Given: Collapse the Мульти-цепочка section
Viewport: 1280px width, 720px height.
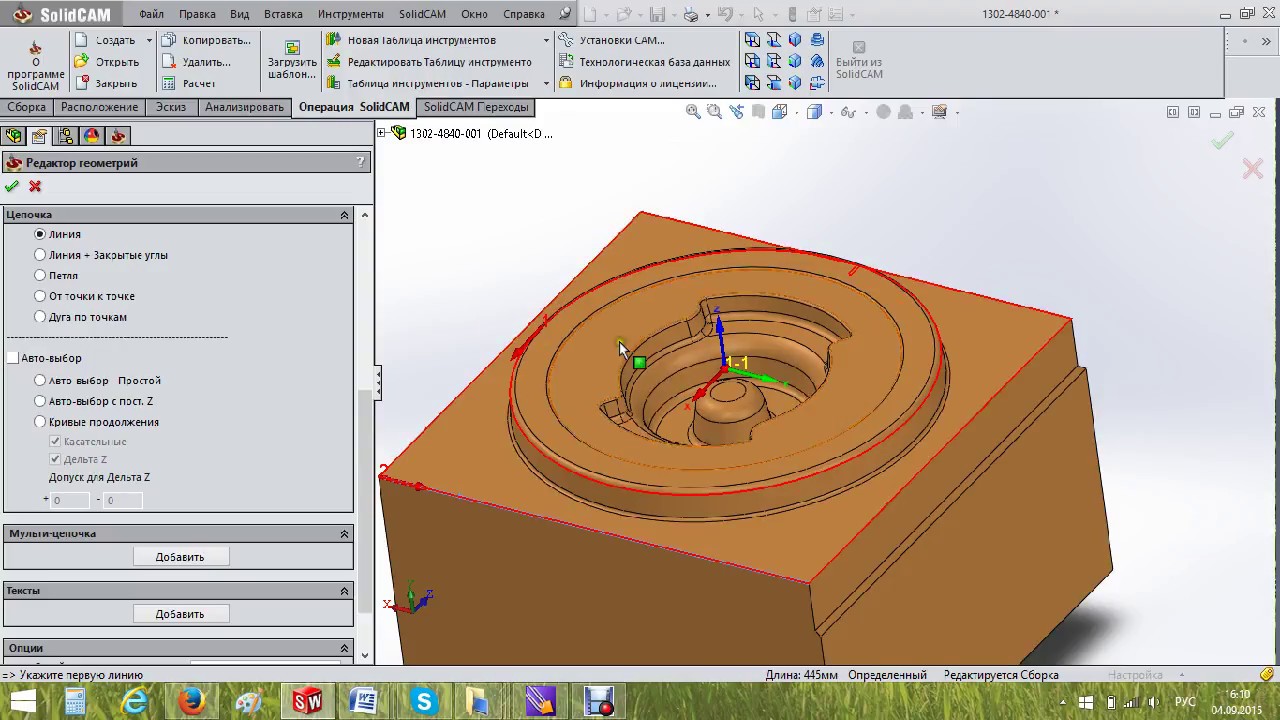Looking at the screenshot, I should (x=344, y=534).
